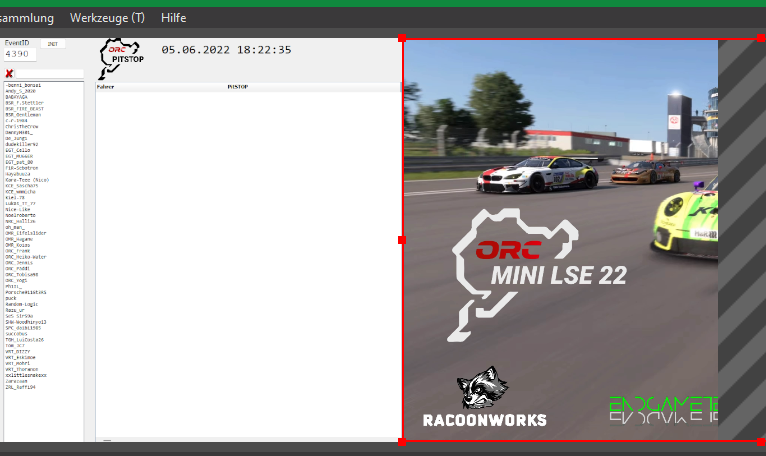This screenshot has width=766, height=456.
Task: Click the ORC Pitstop logo
Action: (119, 58)
